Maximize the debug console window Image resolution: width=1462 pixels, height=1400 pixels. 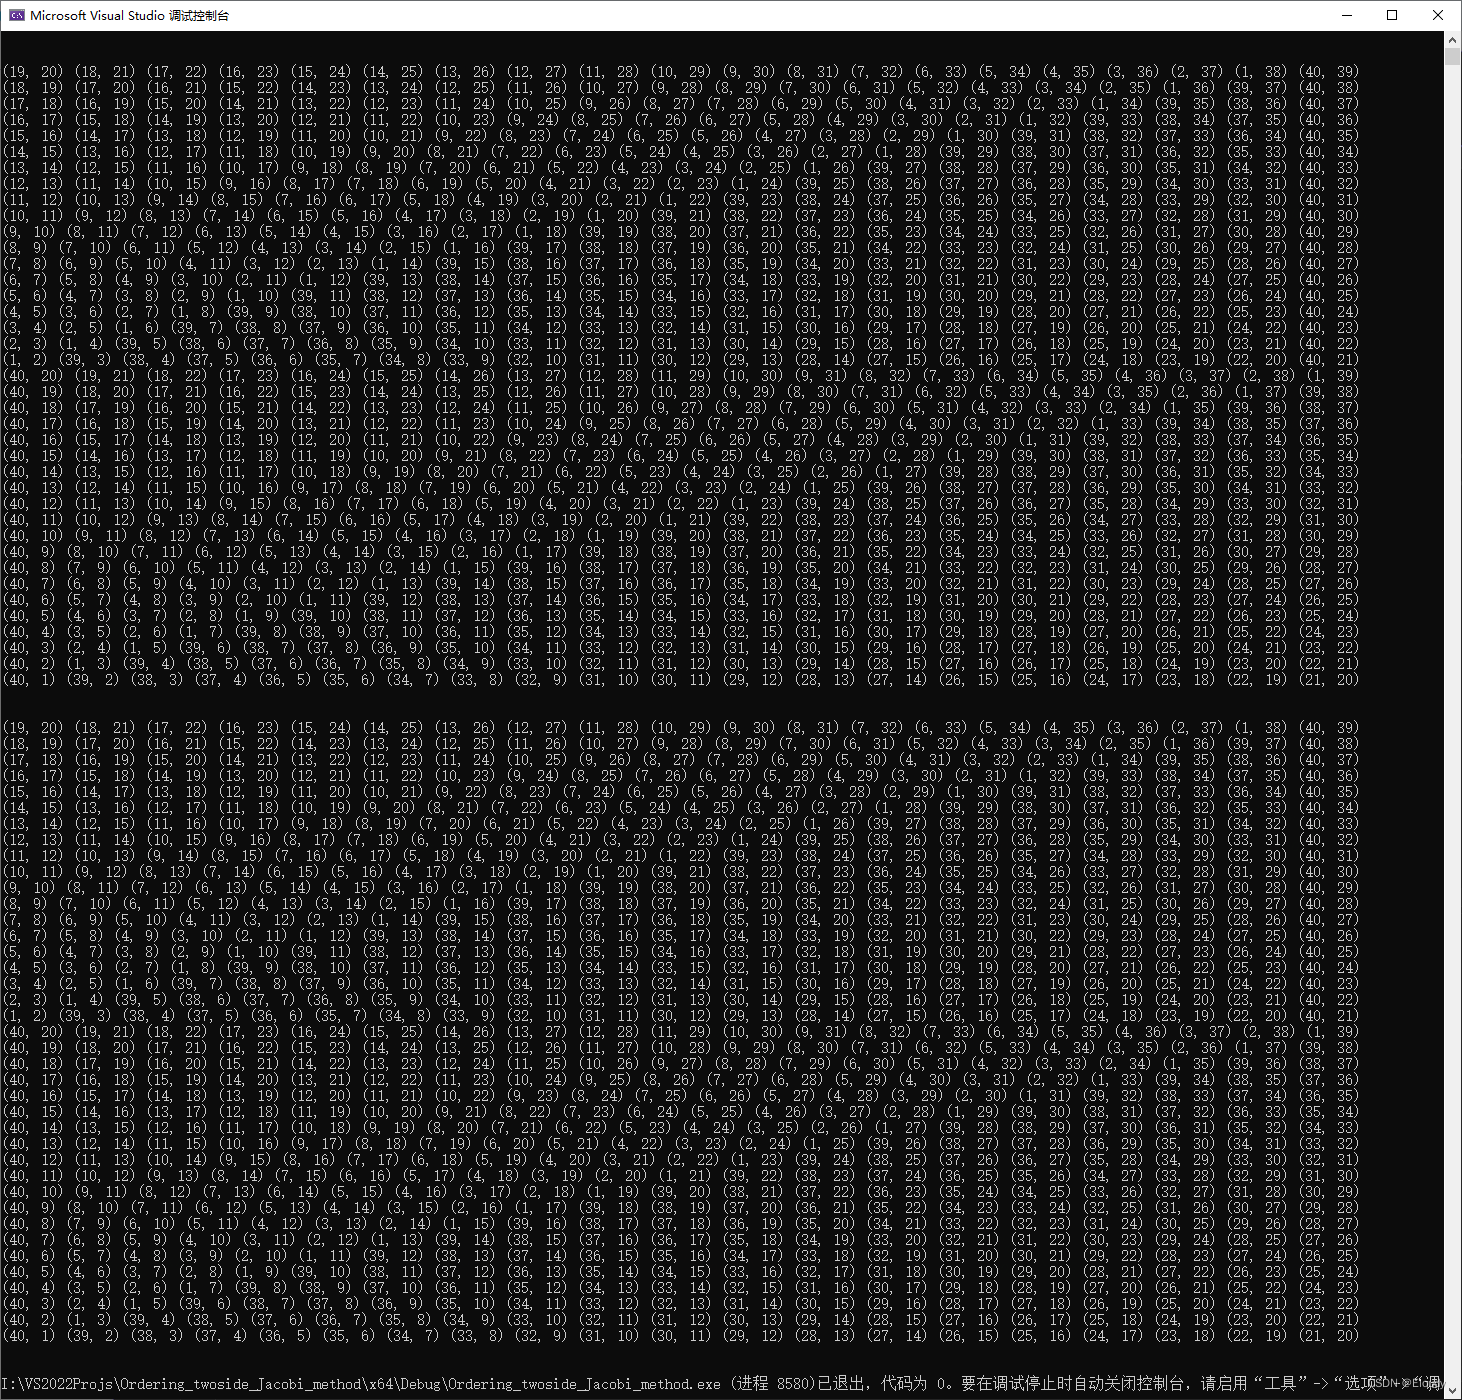(1391, 15)
